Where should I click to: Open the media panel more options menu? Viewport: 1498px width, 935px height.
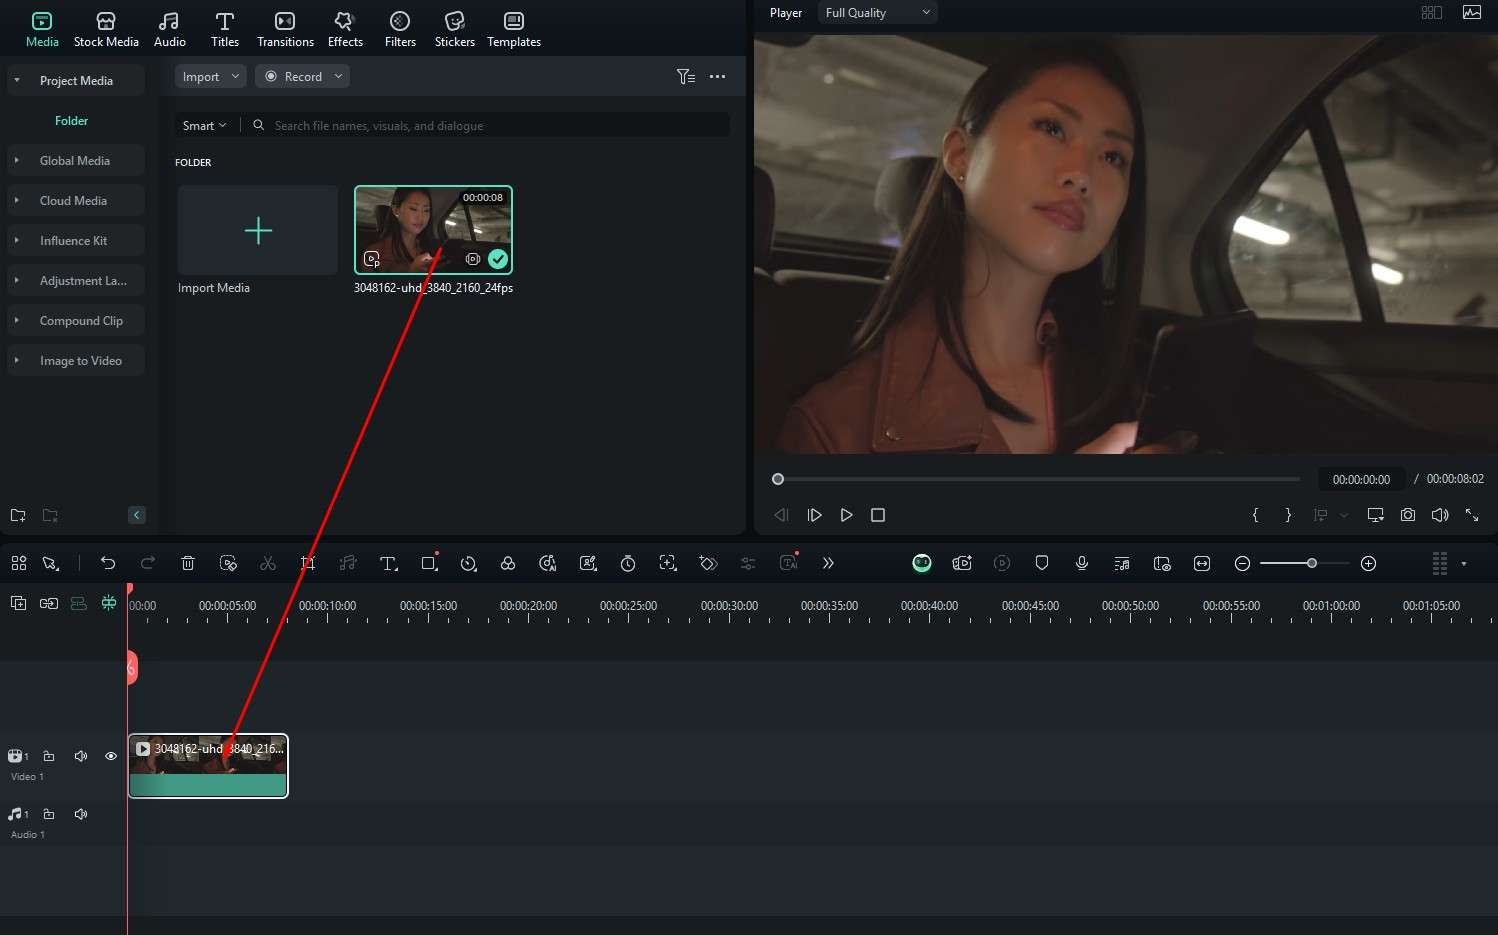(717, 76)
